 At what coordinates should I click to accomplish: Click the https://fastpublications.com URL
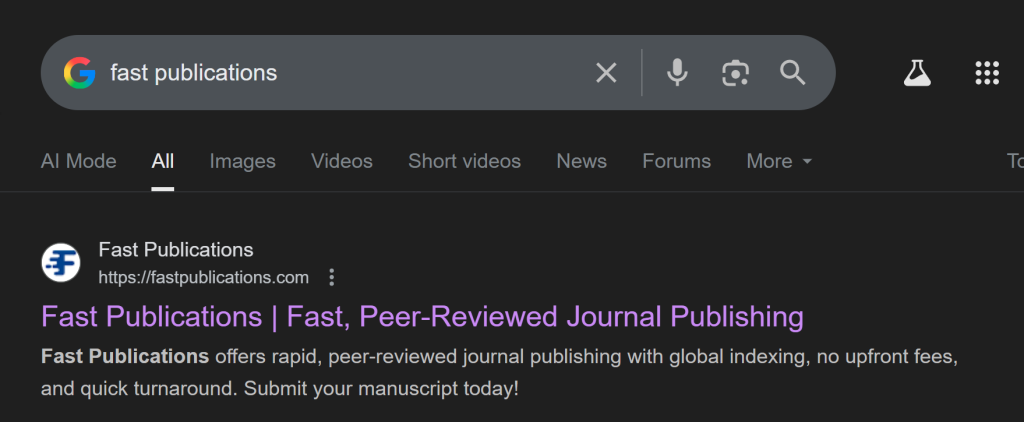[x=203, y=278]
